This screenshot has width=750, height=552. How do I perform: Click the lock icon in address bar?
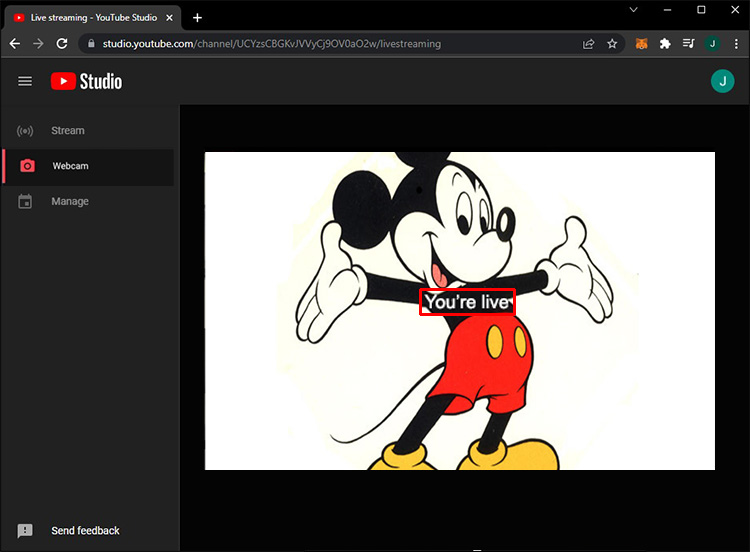coord(91,44)
